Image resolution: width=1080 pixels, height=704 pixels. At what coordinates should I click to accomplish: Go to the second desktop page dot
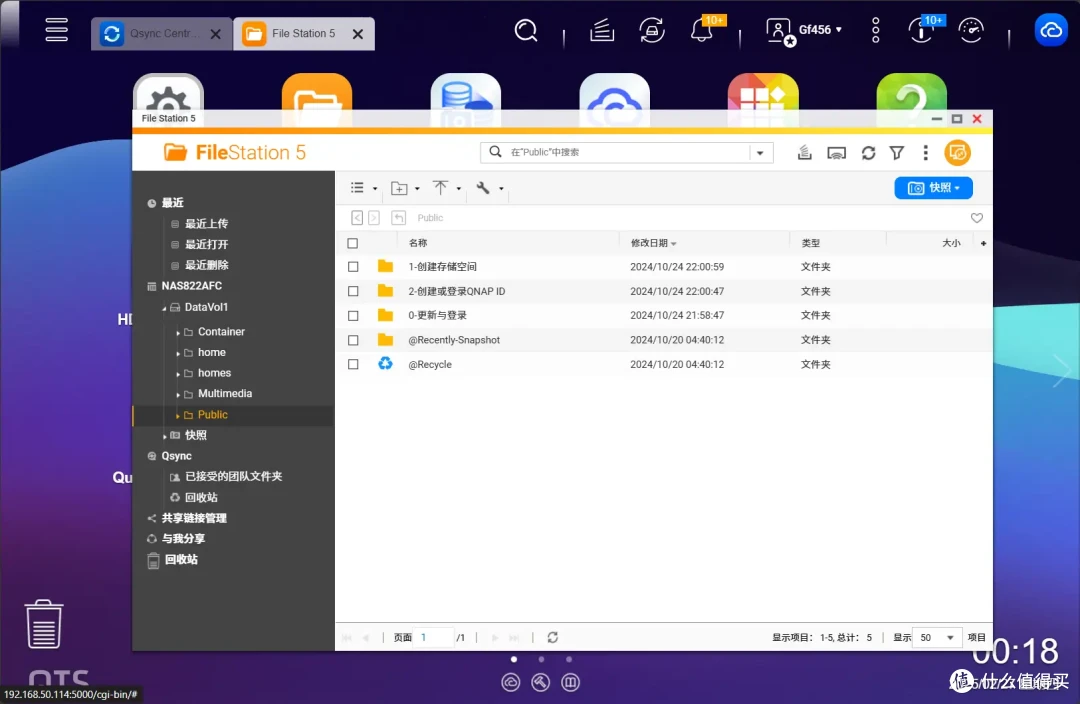point(541,659)
